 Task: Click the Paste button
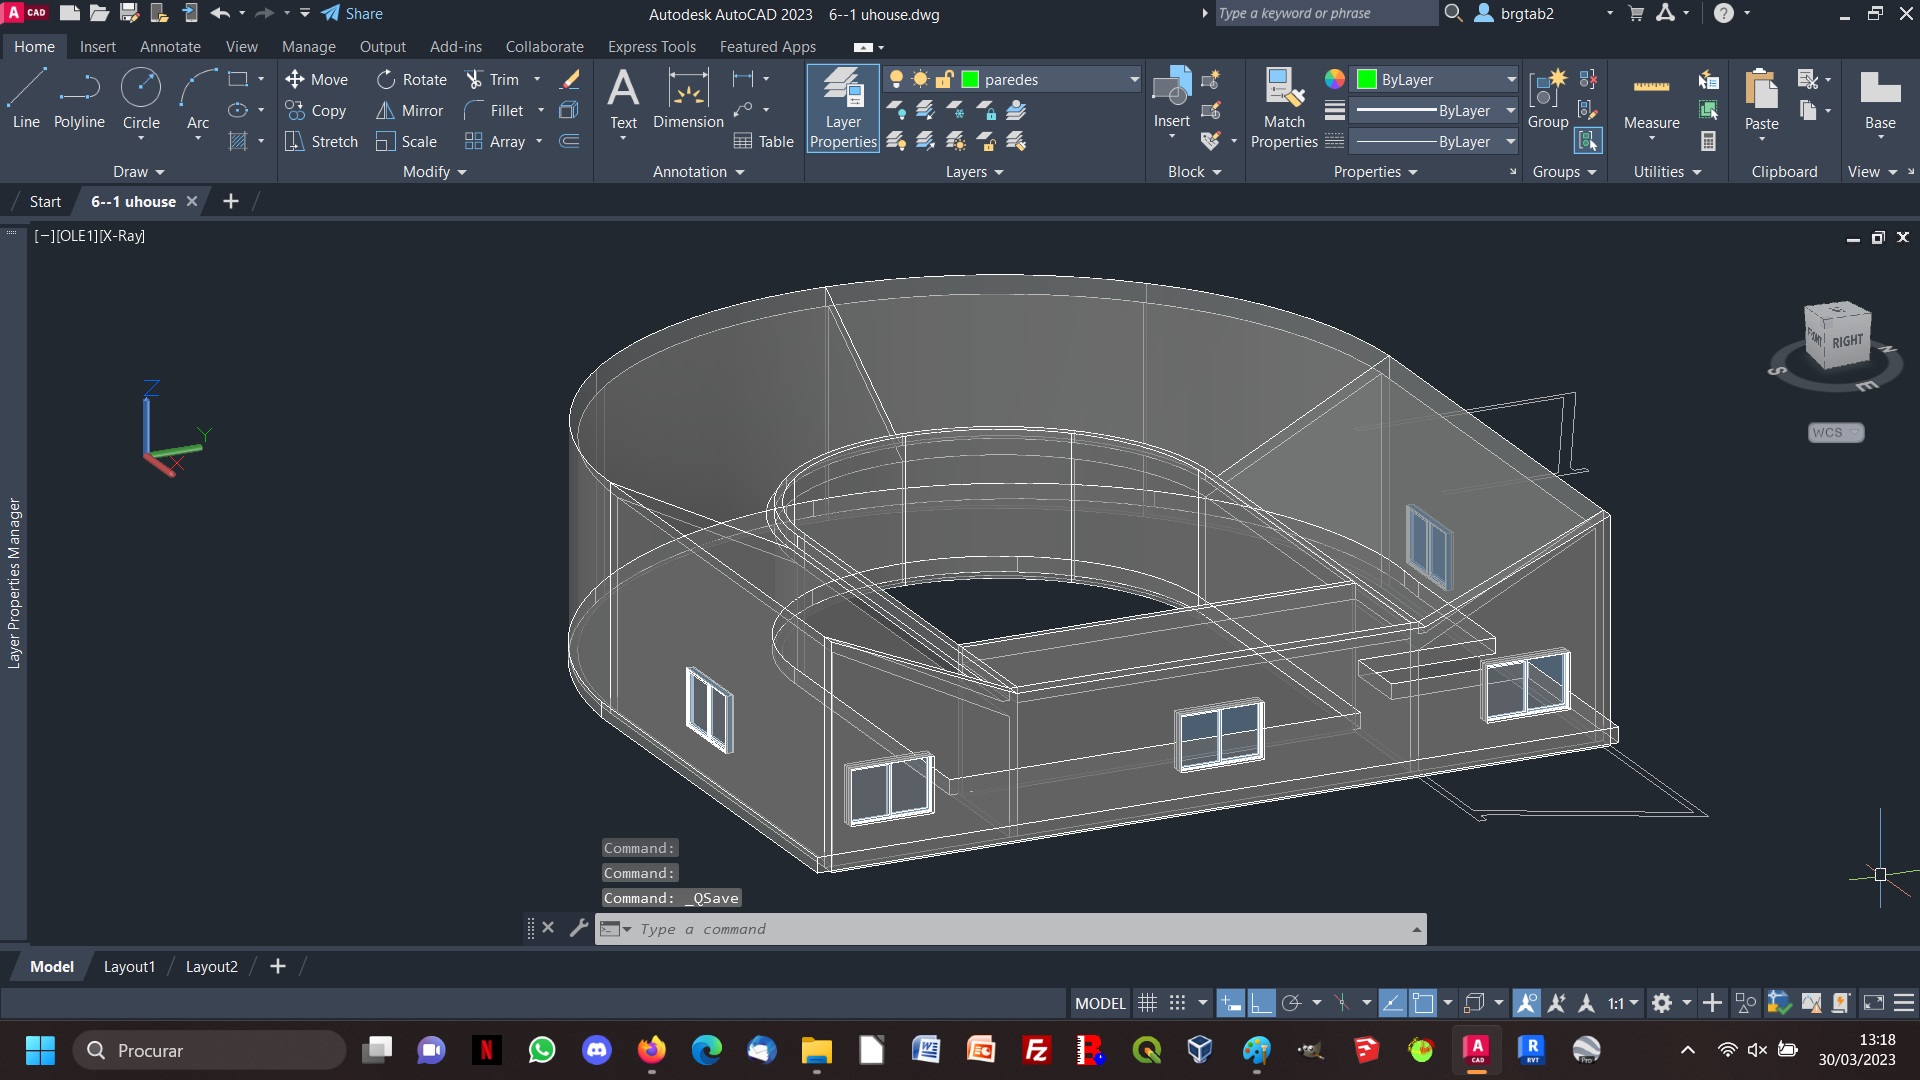[x=1761, y=100]
